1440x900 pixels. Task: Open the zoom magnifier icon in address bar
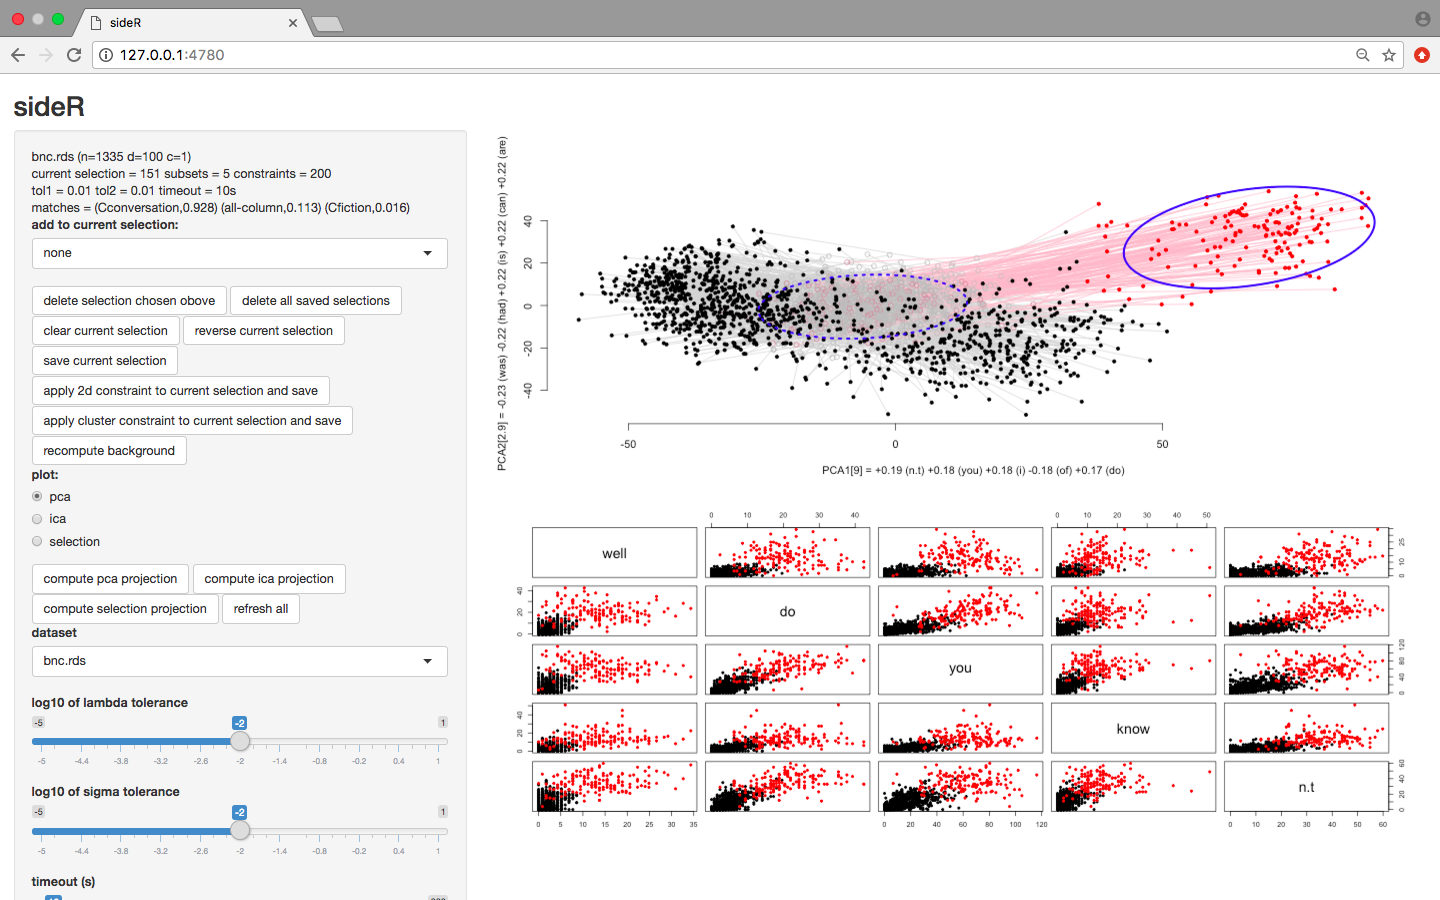coord(1362,55)
